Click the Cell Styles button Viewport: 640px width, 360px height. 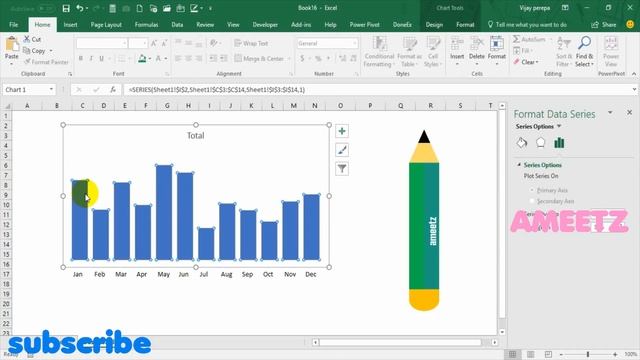(x=433, y=51)
